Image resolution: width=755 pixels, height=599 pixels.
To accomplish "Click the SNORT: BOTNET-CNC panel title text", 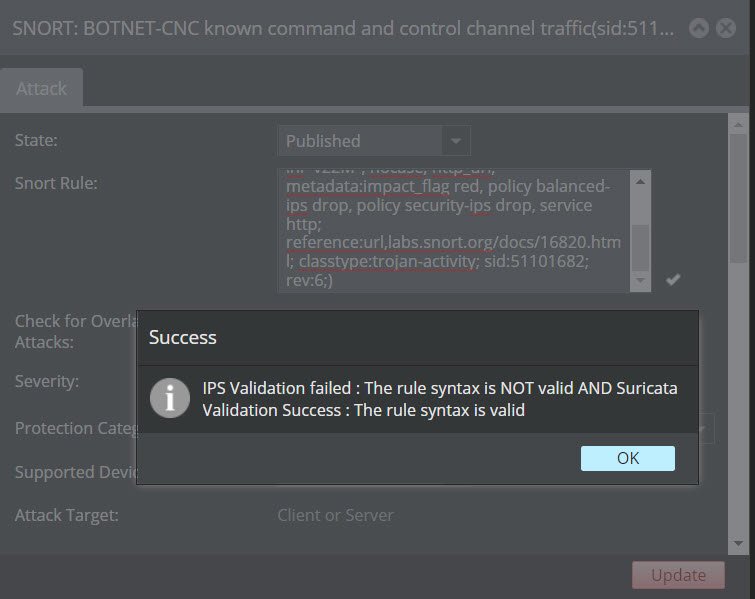I will click(x=343, y=28).
